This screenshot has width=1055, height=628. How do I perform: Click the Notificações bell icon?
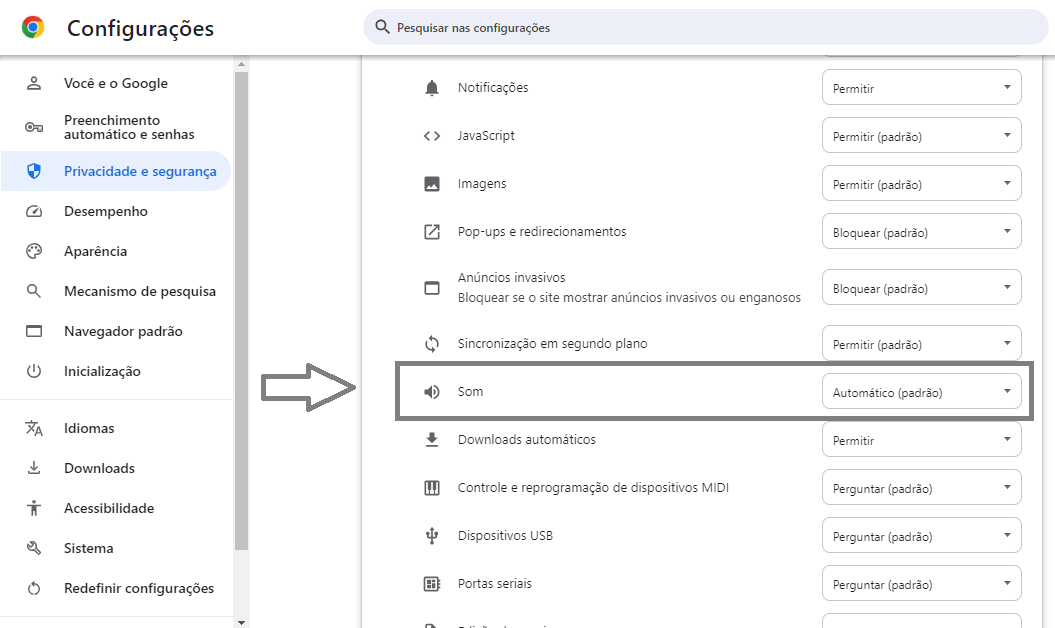point(432,88)
